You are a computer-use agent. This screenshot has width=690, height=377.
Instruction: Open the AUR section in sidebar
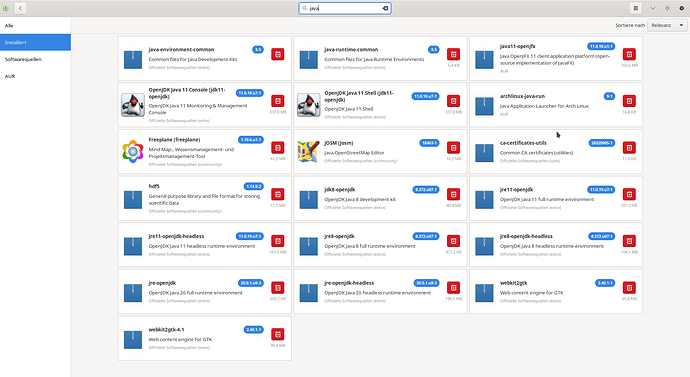tap(35, 76)
